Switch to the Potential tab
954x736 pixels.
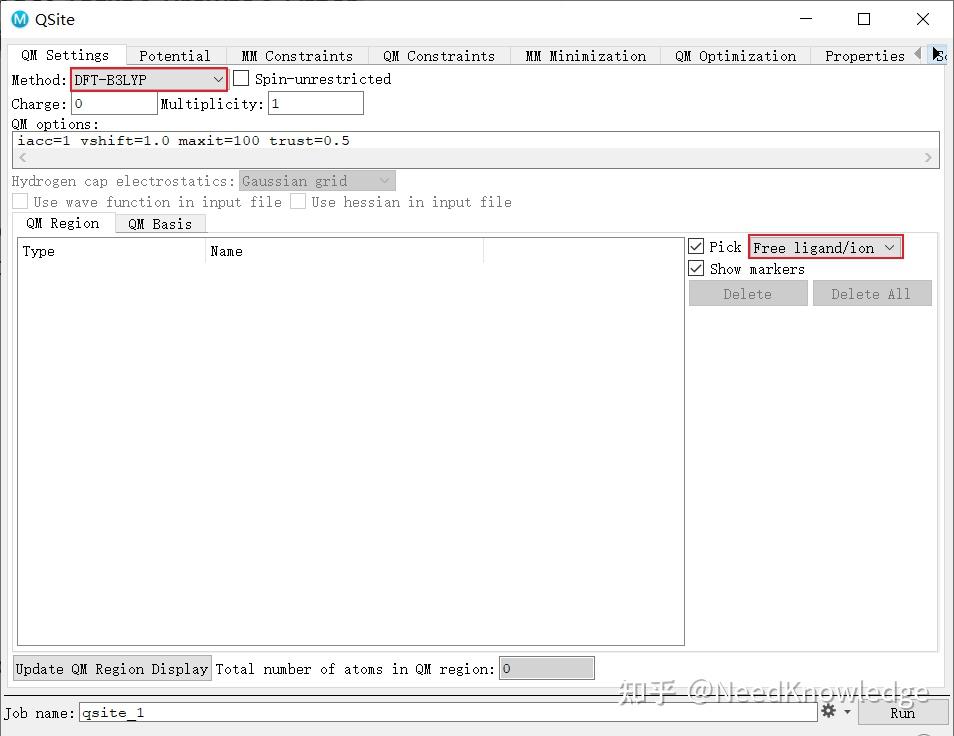click(x=174, y=56)
